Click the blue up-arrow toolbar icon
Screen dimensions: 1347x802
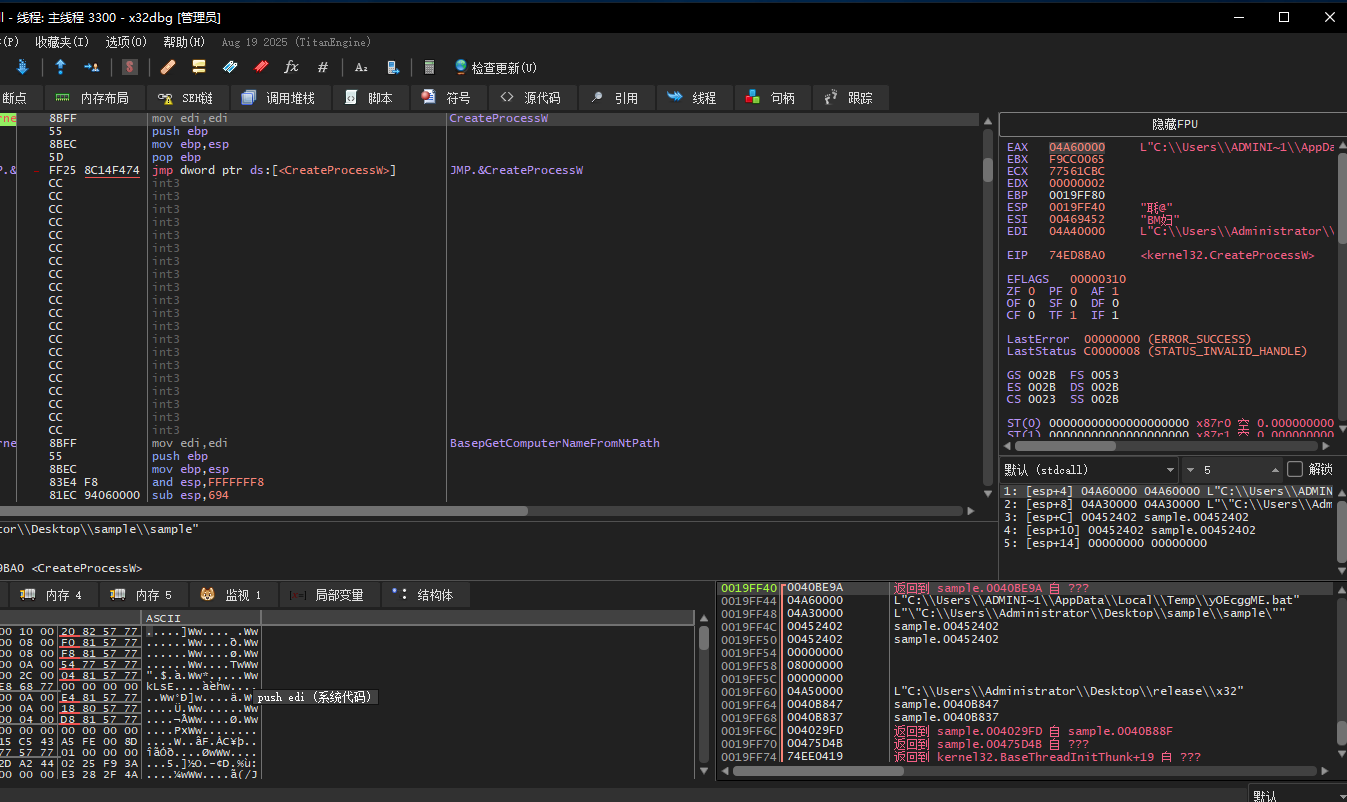pyautogui.click(x=60, y=67)
